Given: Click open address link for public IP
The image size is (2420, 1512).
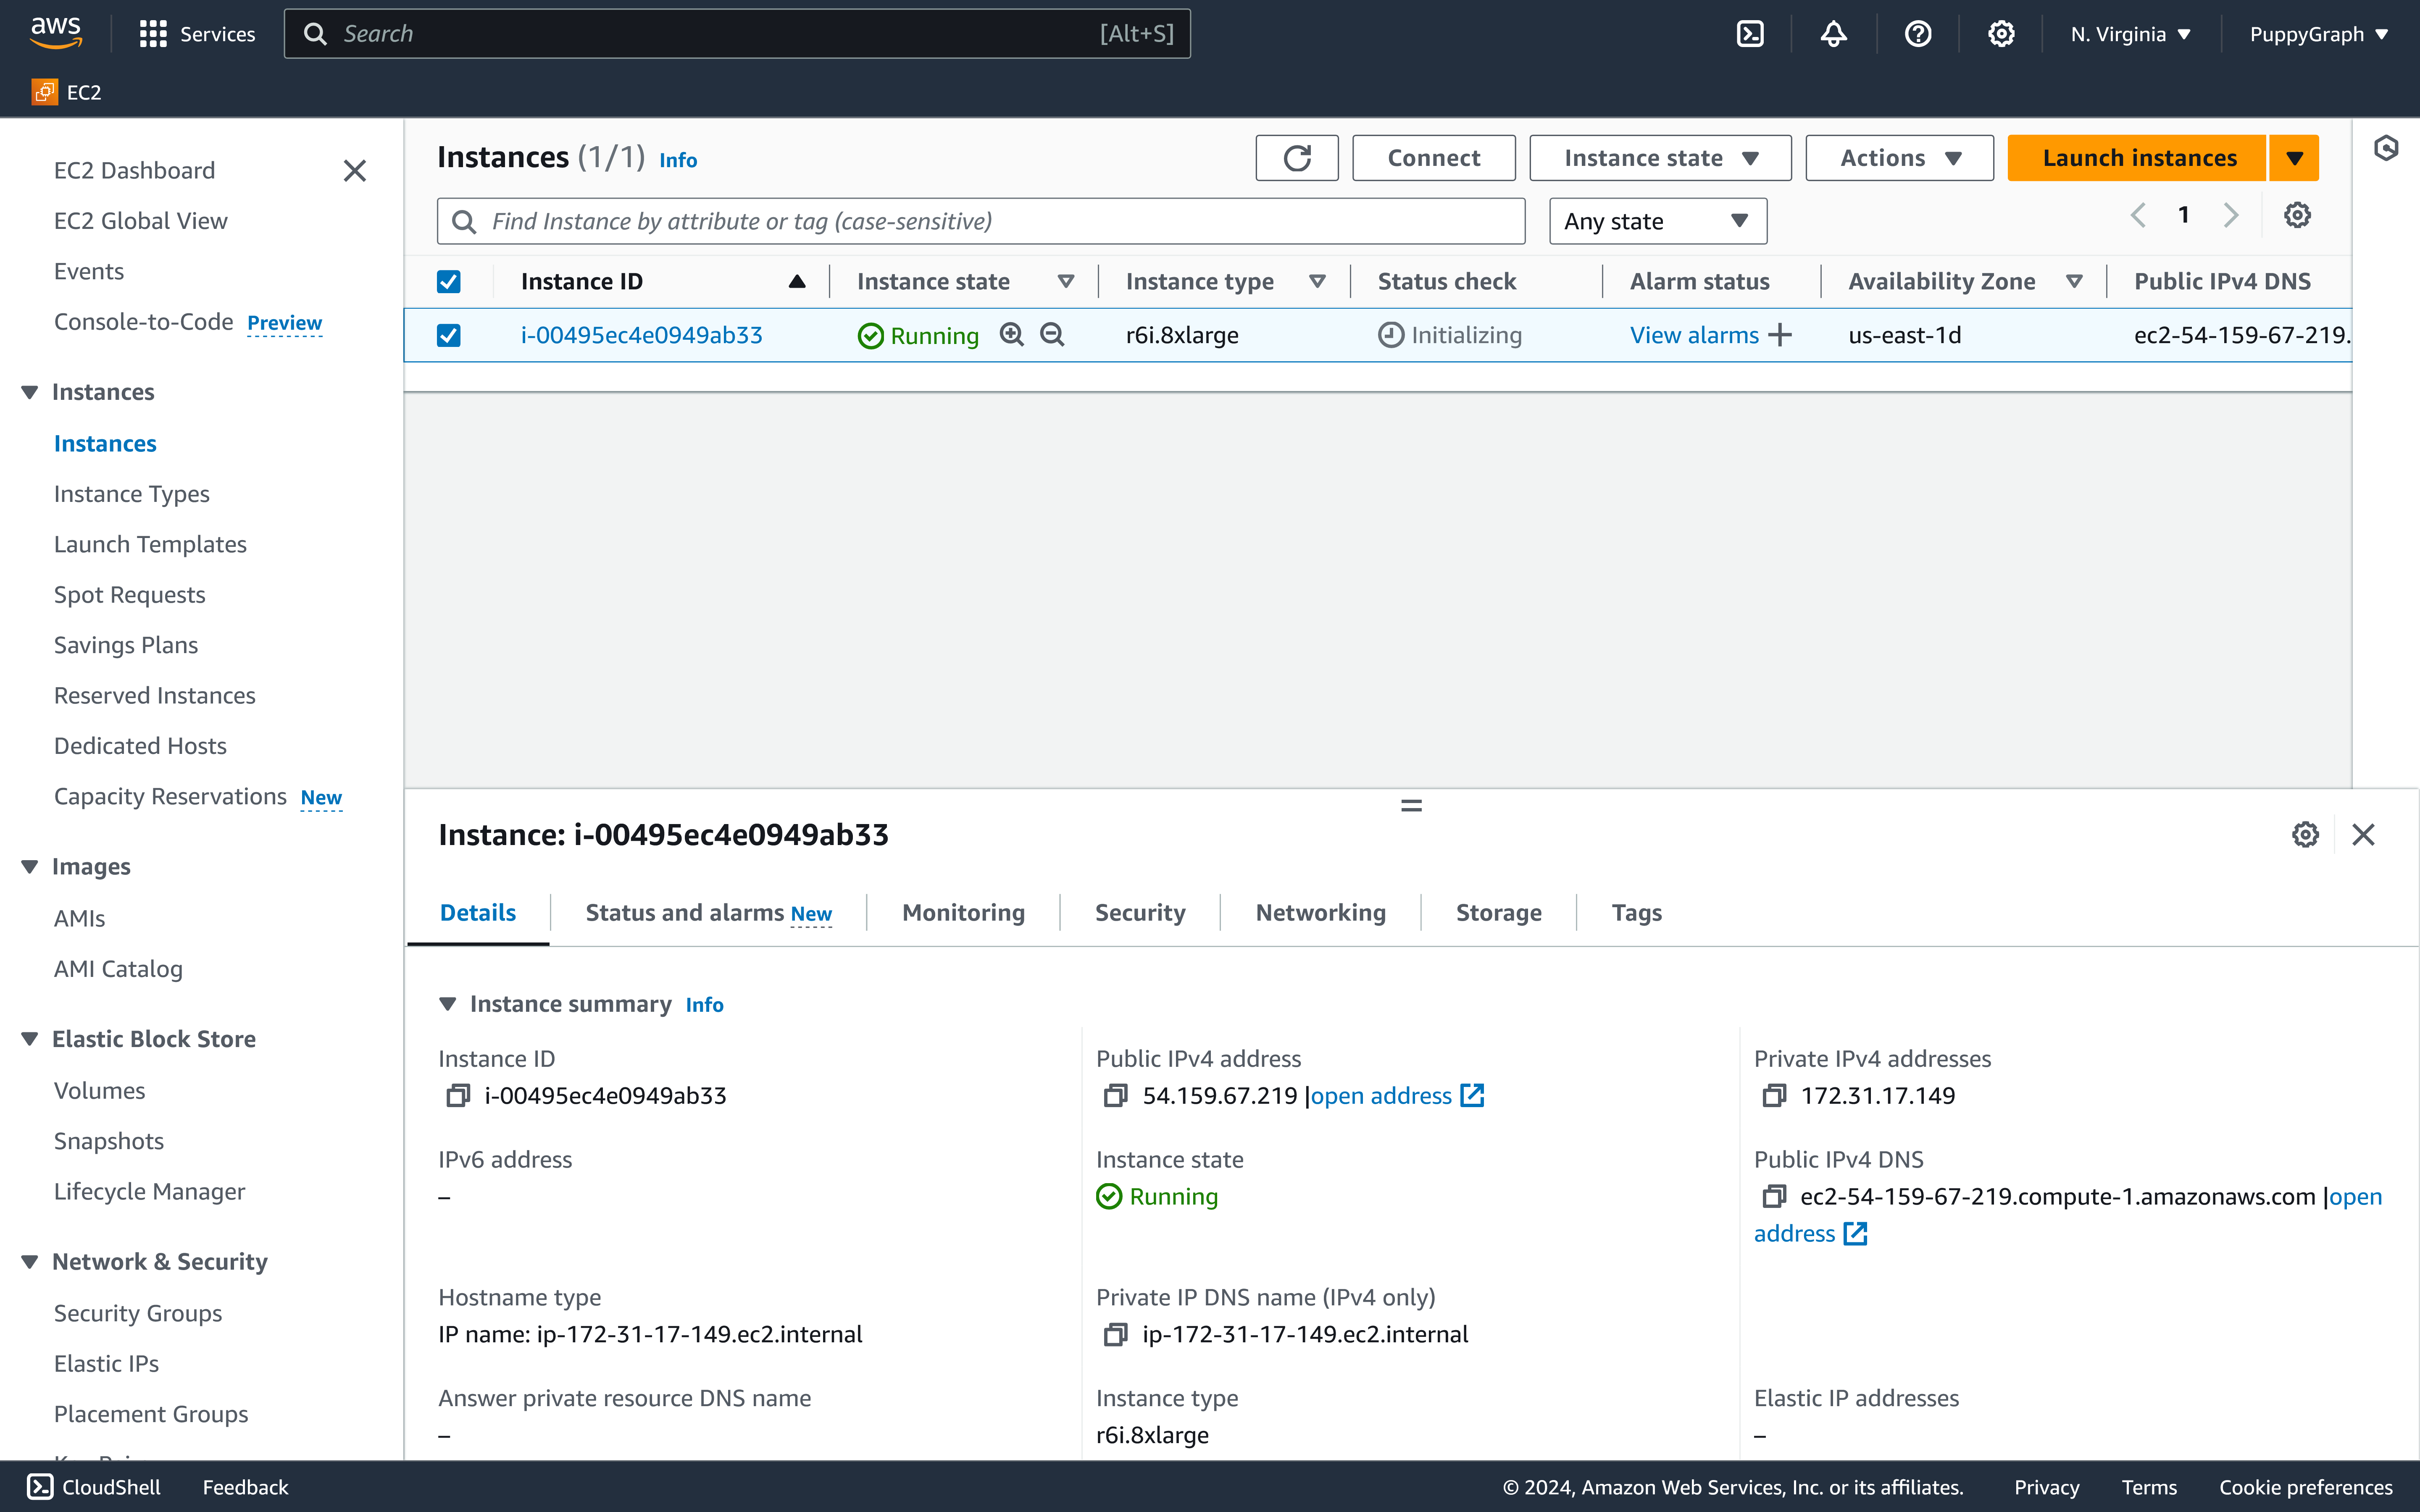Looking at the screenshot, I should [1397, 1096].
